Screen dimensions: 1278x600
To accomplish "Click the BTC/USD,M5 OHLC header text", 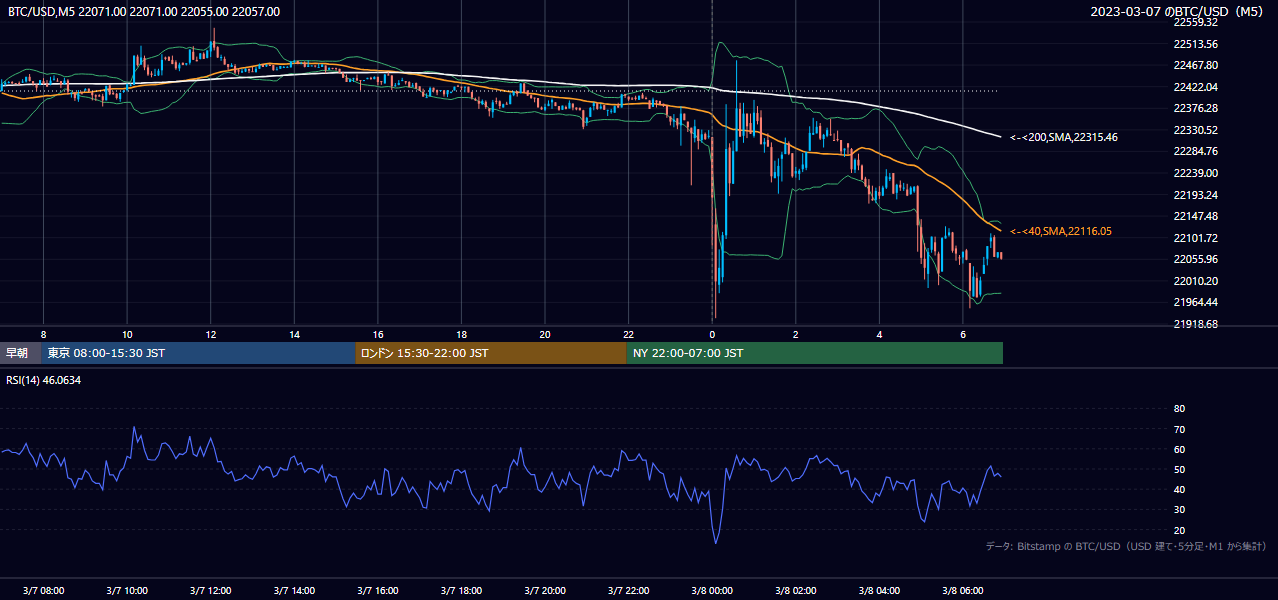I will 144,12.
